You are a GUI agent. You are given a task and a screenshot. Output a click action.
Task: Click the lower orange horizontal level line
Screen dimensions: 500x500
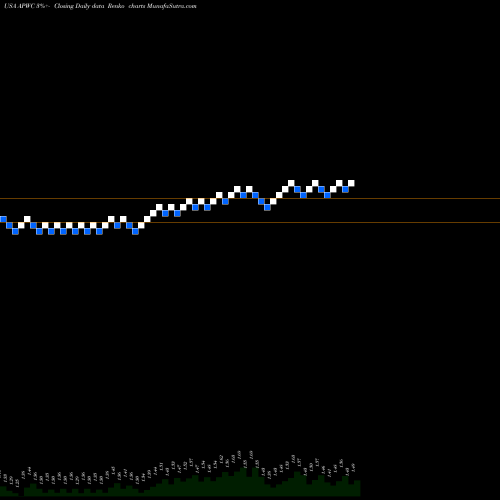250,222
